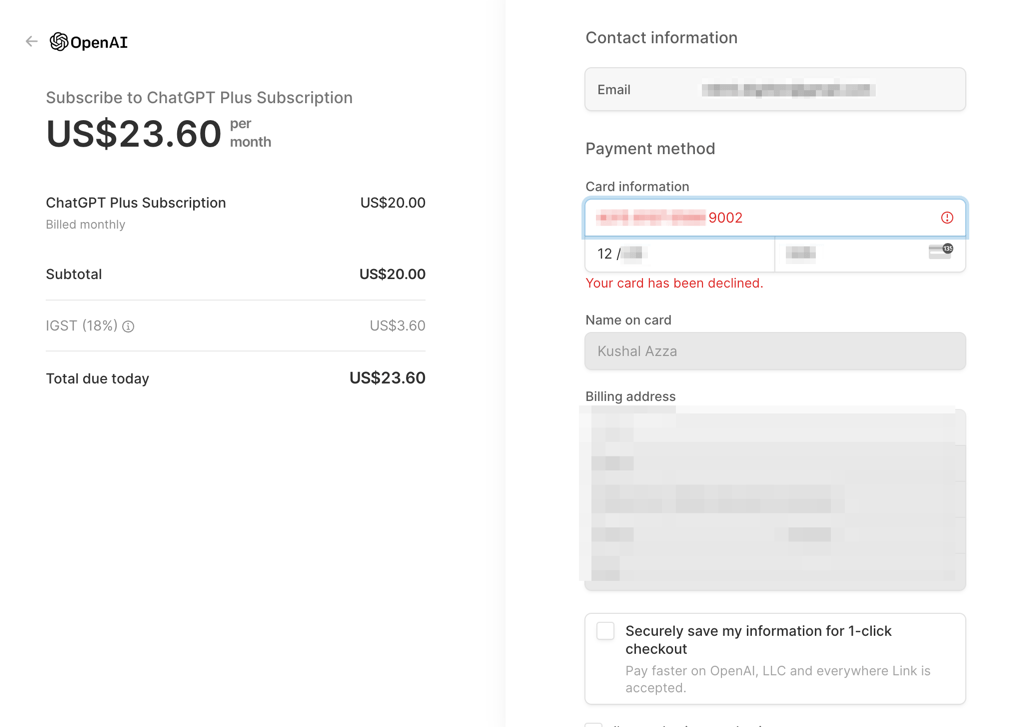
Task: Tick the 1-click checkout save checkbox
Action: 606,631
